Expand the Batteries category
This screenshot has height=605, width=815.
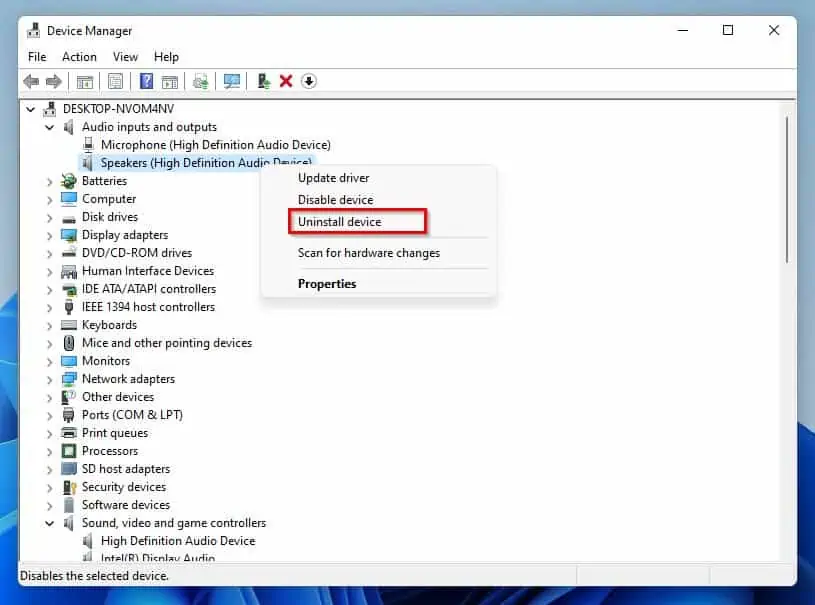[49, 181]
